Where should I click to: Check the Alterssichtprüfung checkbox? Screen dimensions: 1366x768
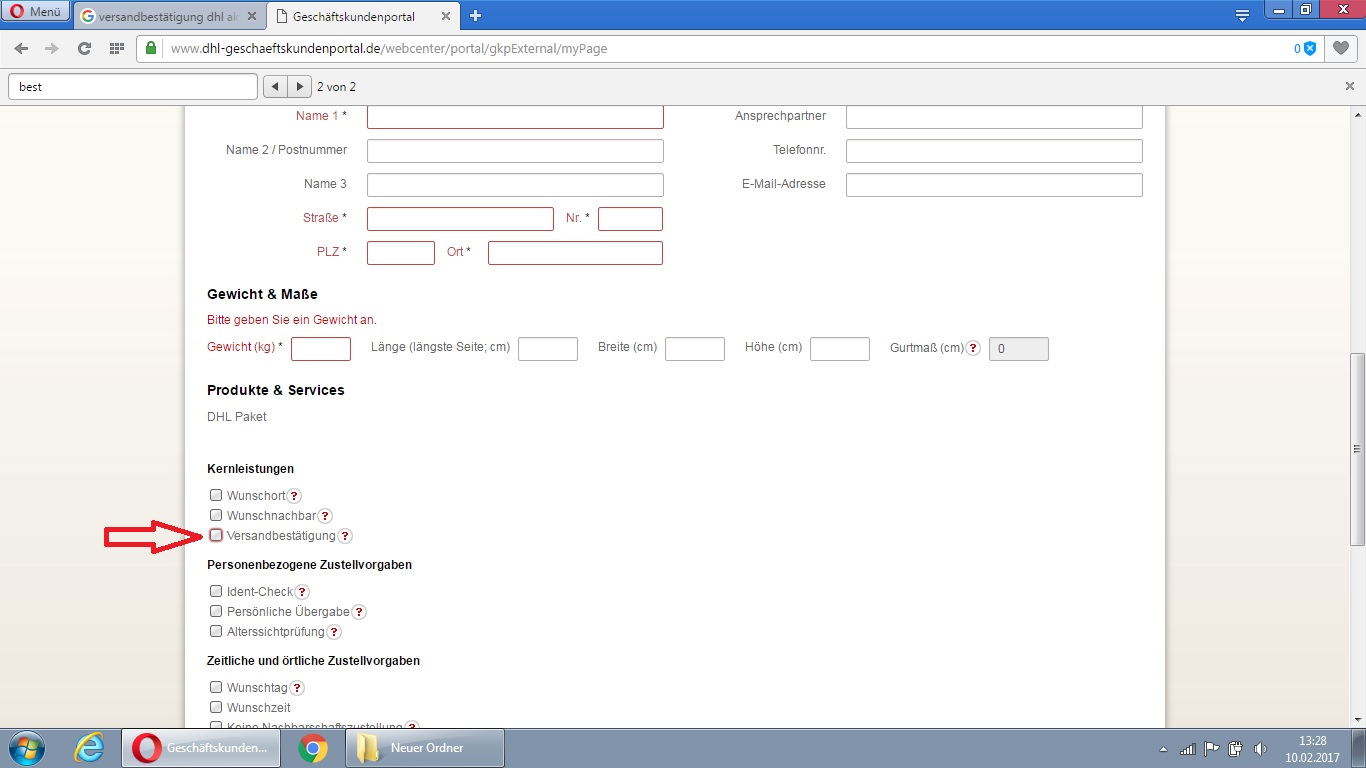(216, 631)
